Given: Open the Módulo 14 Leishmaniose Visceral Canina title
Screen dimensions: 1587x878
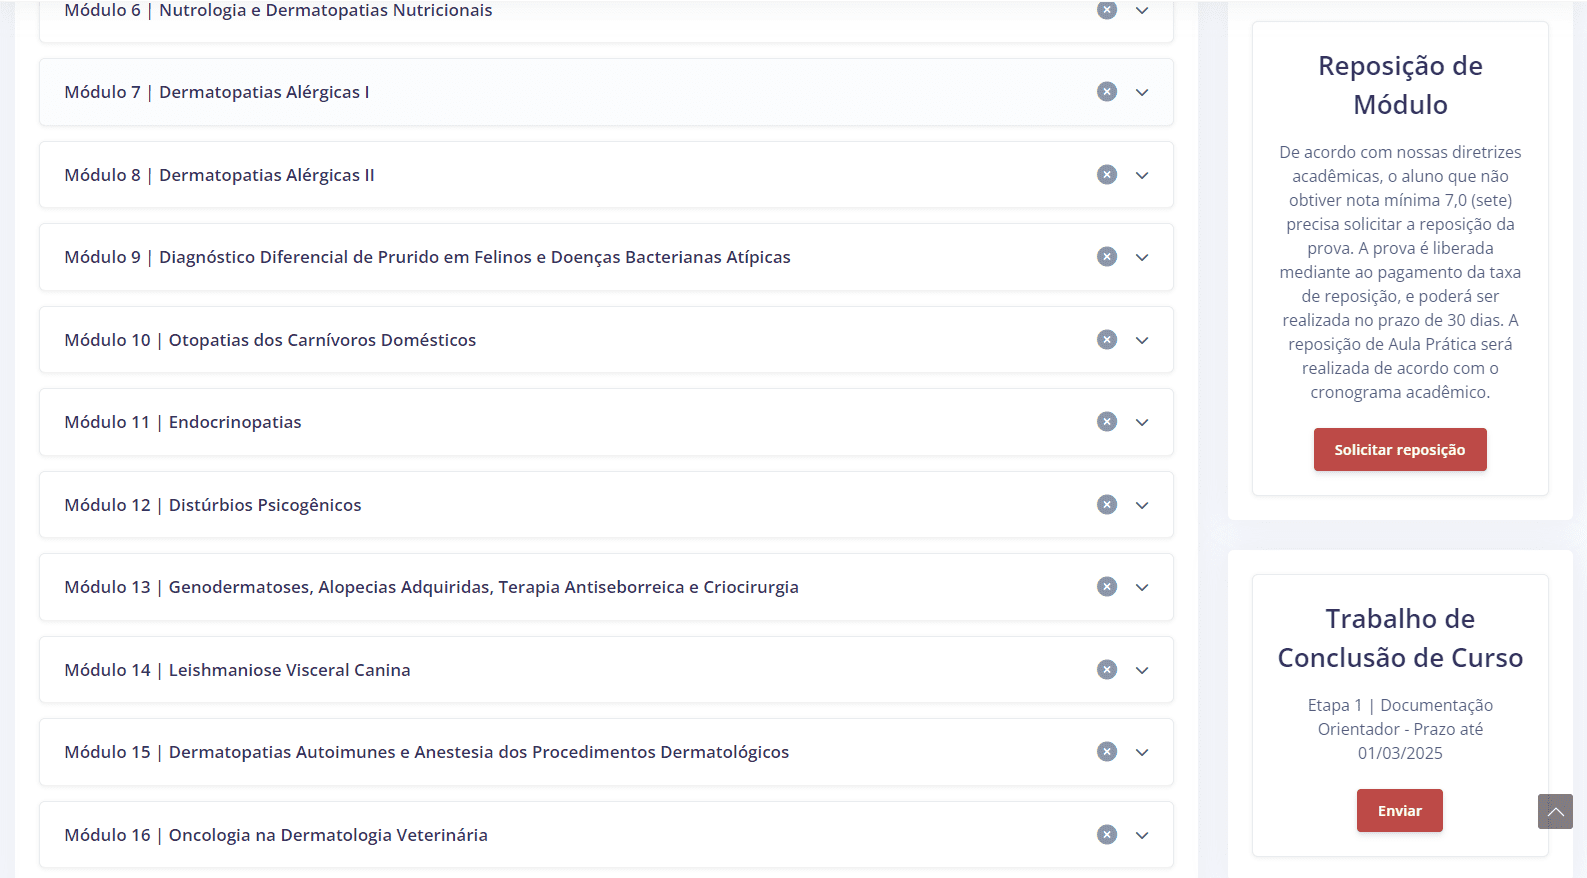Looking at the screenshot, I should coord(237,670).
